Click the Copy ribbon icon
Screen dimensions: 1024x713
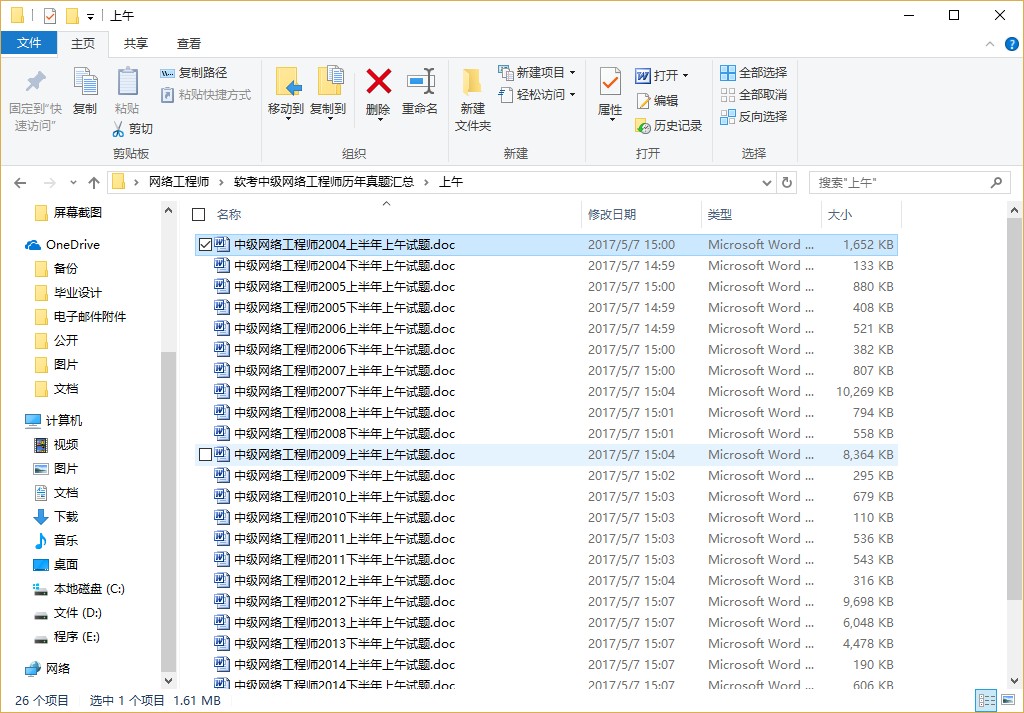pos(85,82)
